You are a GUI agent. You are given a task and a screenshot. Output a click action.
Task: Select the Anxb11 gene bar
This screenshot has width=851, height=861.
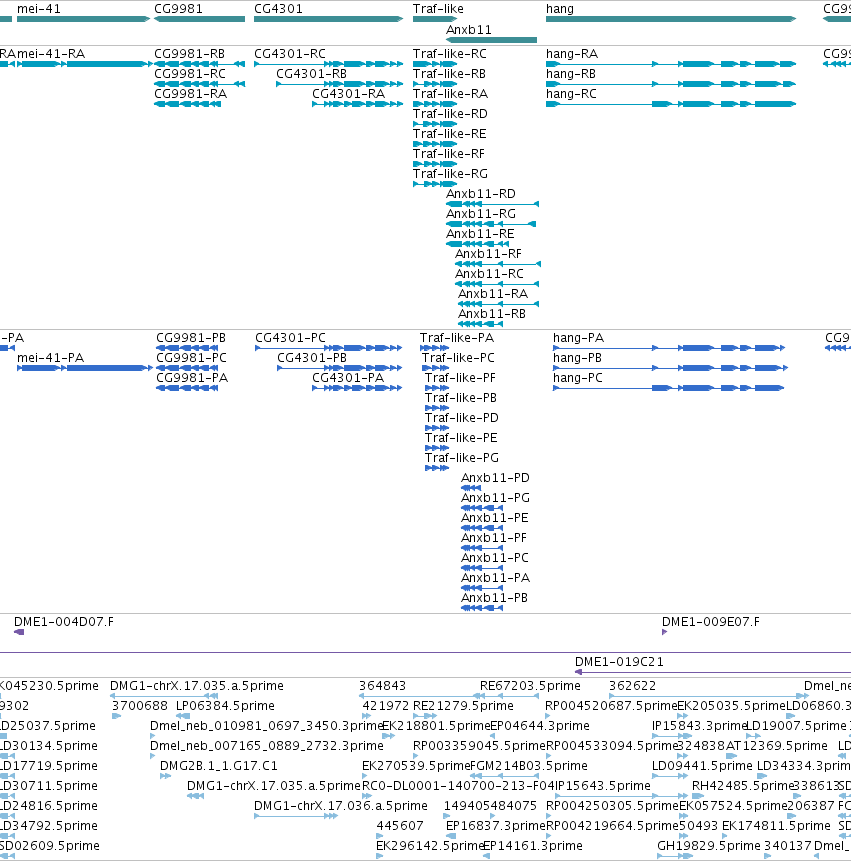tap(491, 40)
